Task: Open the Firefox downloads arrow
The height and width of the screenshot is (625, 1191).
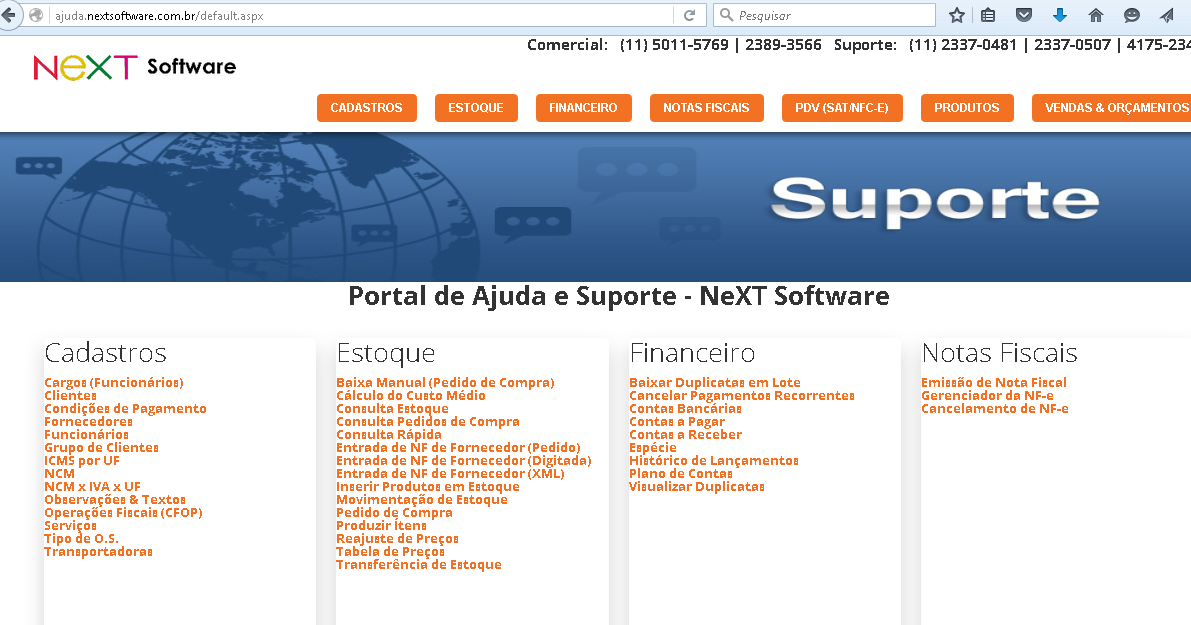Action: 1060,15
